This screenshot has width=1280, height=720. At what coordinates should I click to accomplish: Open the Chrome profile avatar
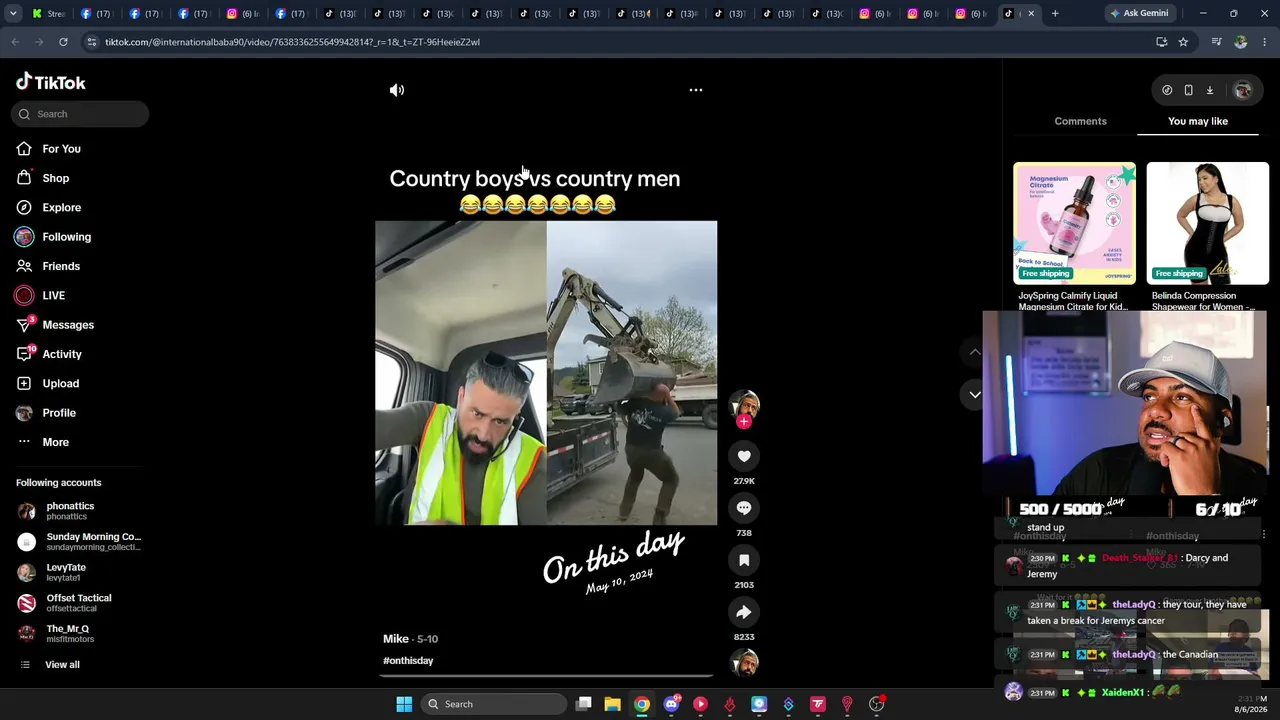[x=1241, y=42]
